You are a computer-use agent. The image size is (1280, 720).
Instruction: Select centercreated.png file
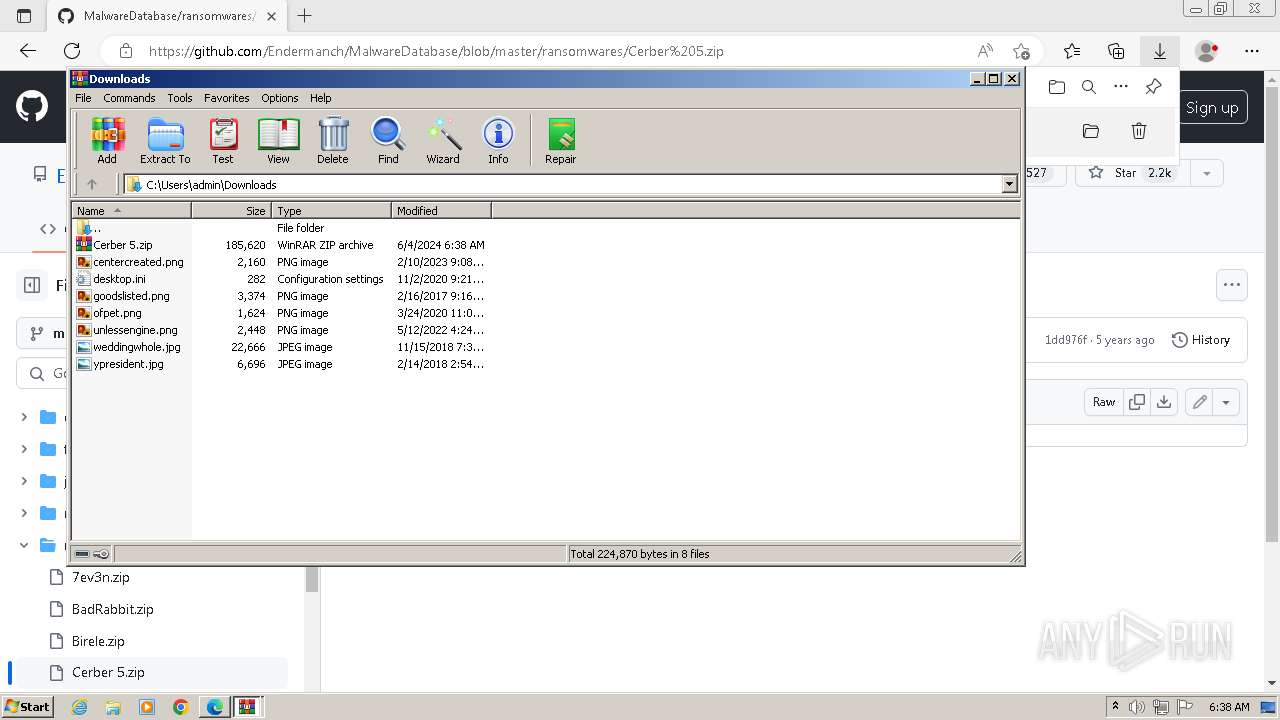[281, 262]
